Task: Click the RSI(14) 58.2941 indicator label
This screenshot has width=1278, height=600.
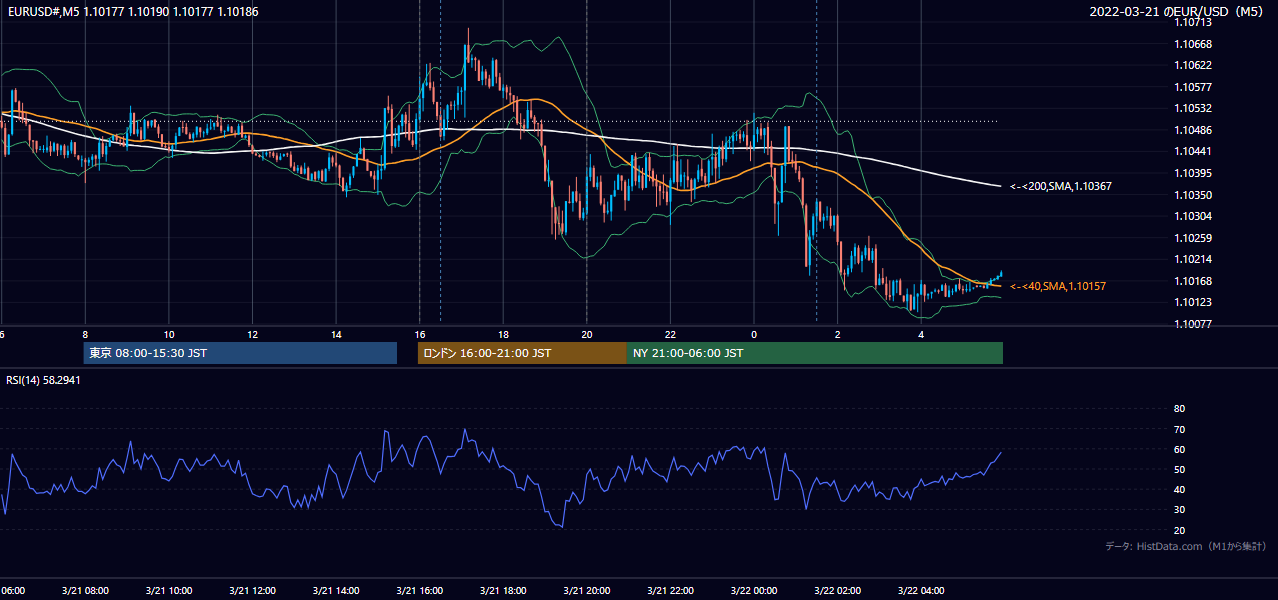Action: [x=43, y=380]
